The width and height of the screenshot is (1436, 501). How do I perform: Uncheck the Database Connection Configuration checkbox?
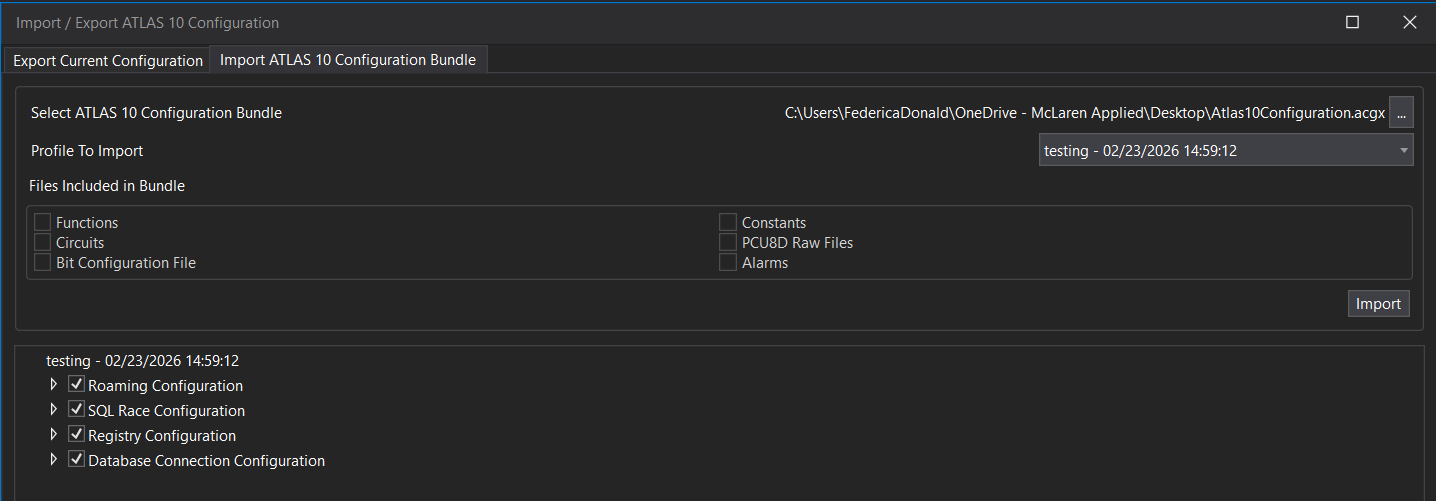pyautogui.click(x=76, y=459)
